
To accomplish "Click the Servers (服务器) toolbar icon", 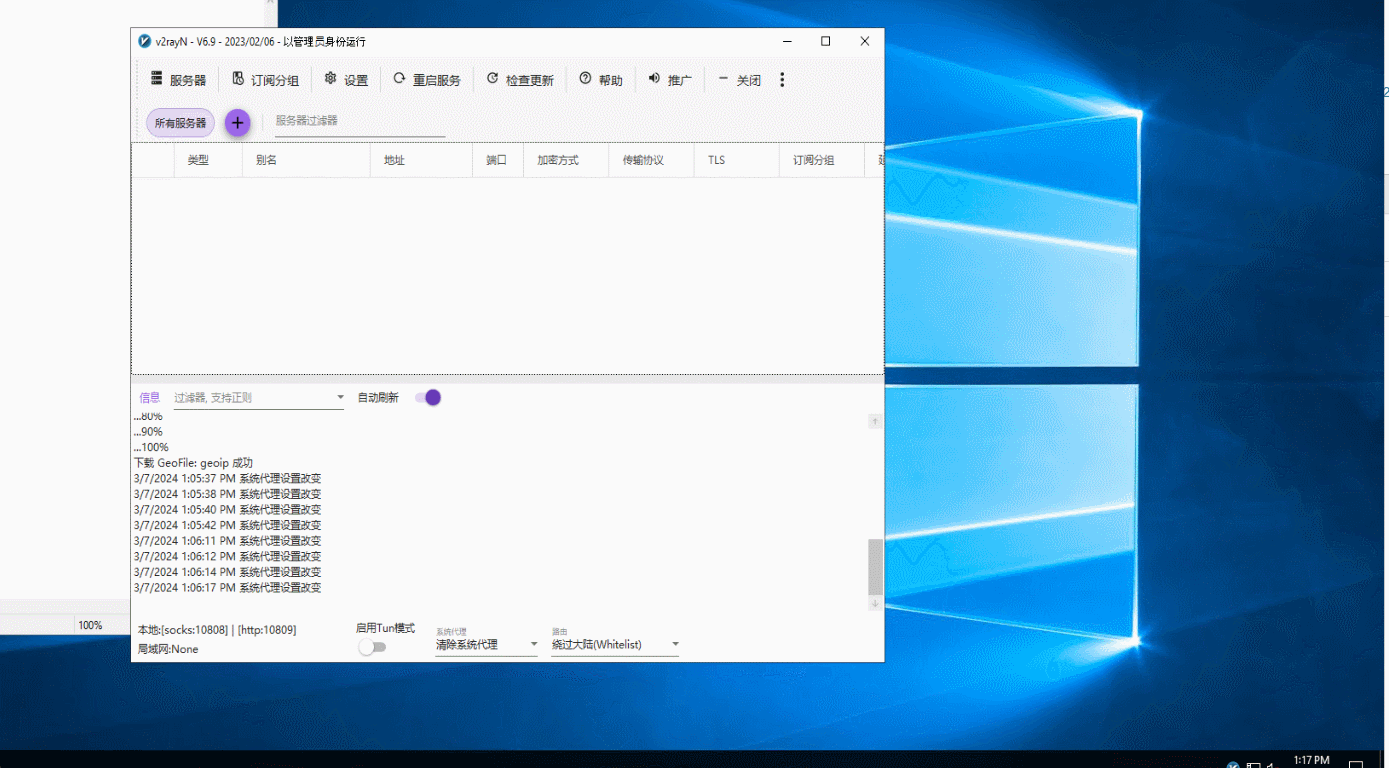I will pos(157,79).
